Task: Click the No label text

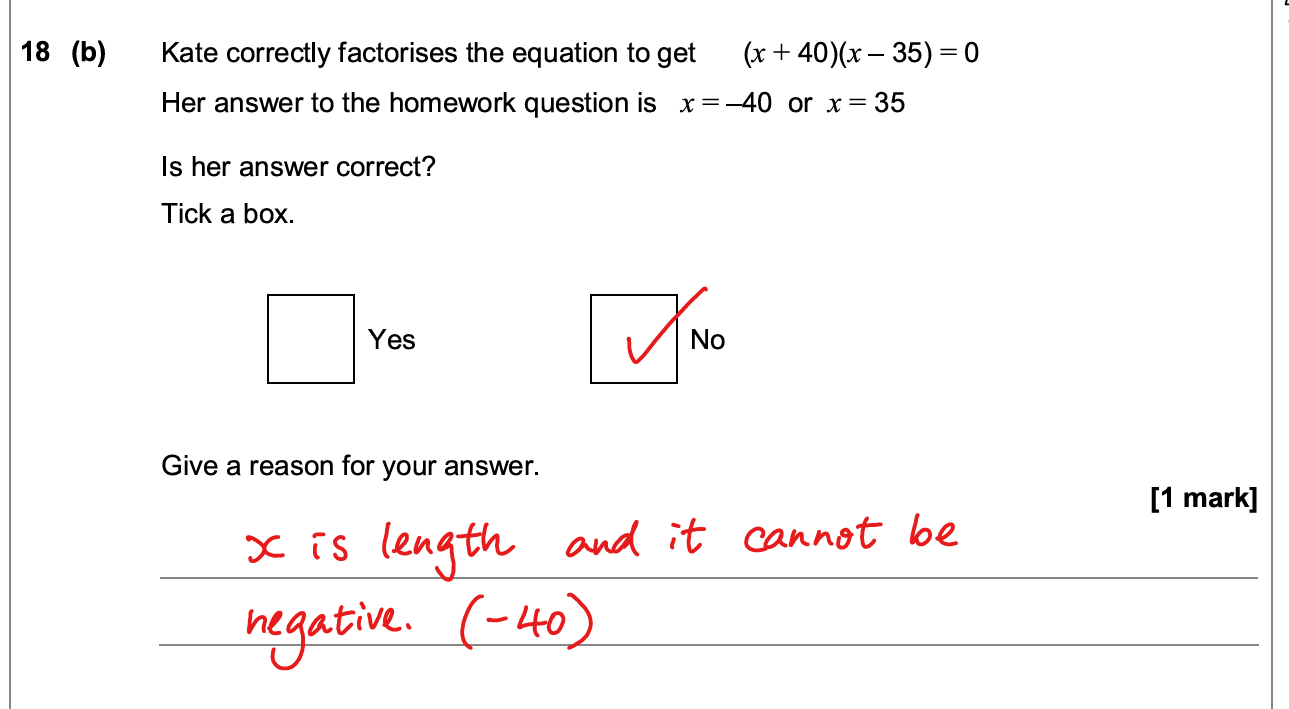Action: 707,340
